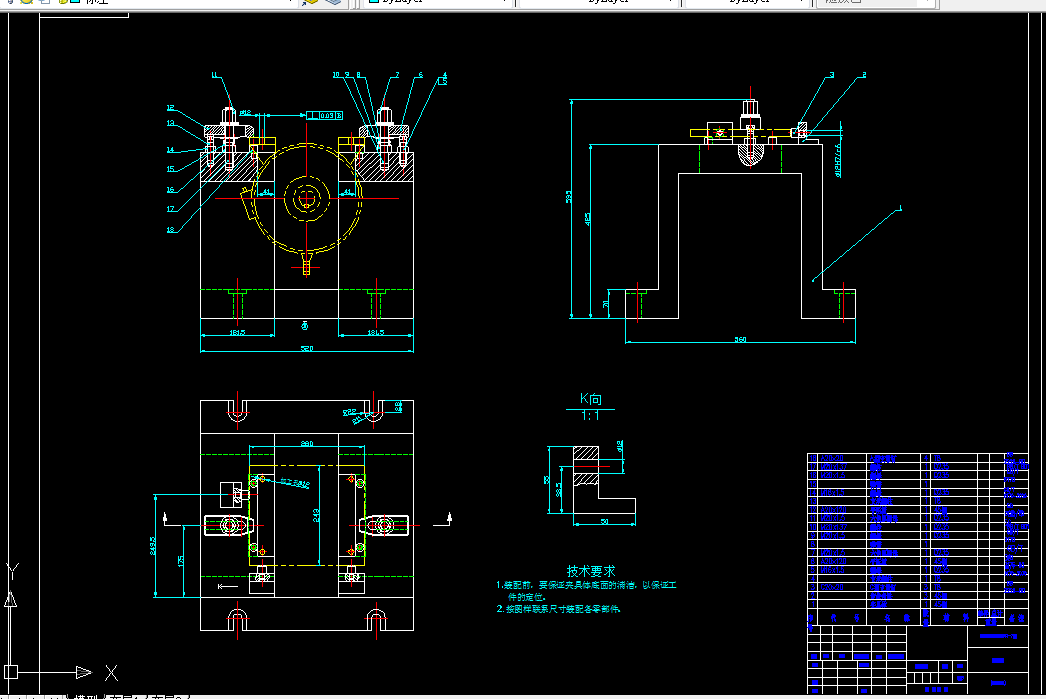The width and height of the screenshot is (1046, 699).
Task: Select balloon number 12
Action: [x=170, y=107]
